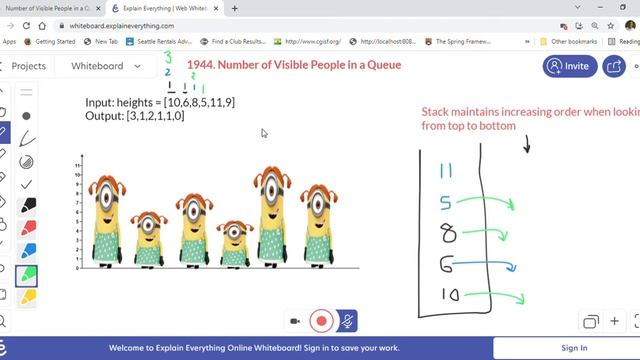The height and width of the screenshot is (360, 640).
Task: Open the Reading list
Action: point(624,42)
